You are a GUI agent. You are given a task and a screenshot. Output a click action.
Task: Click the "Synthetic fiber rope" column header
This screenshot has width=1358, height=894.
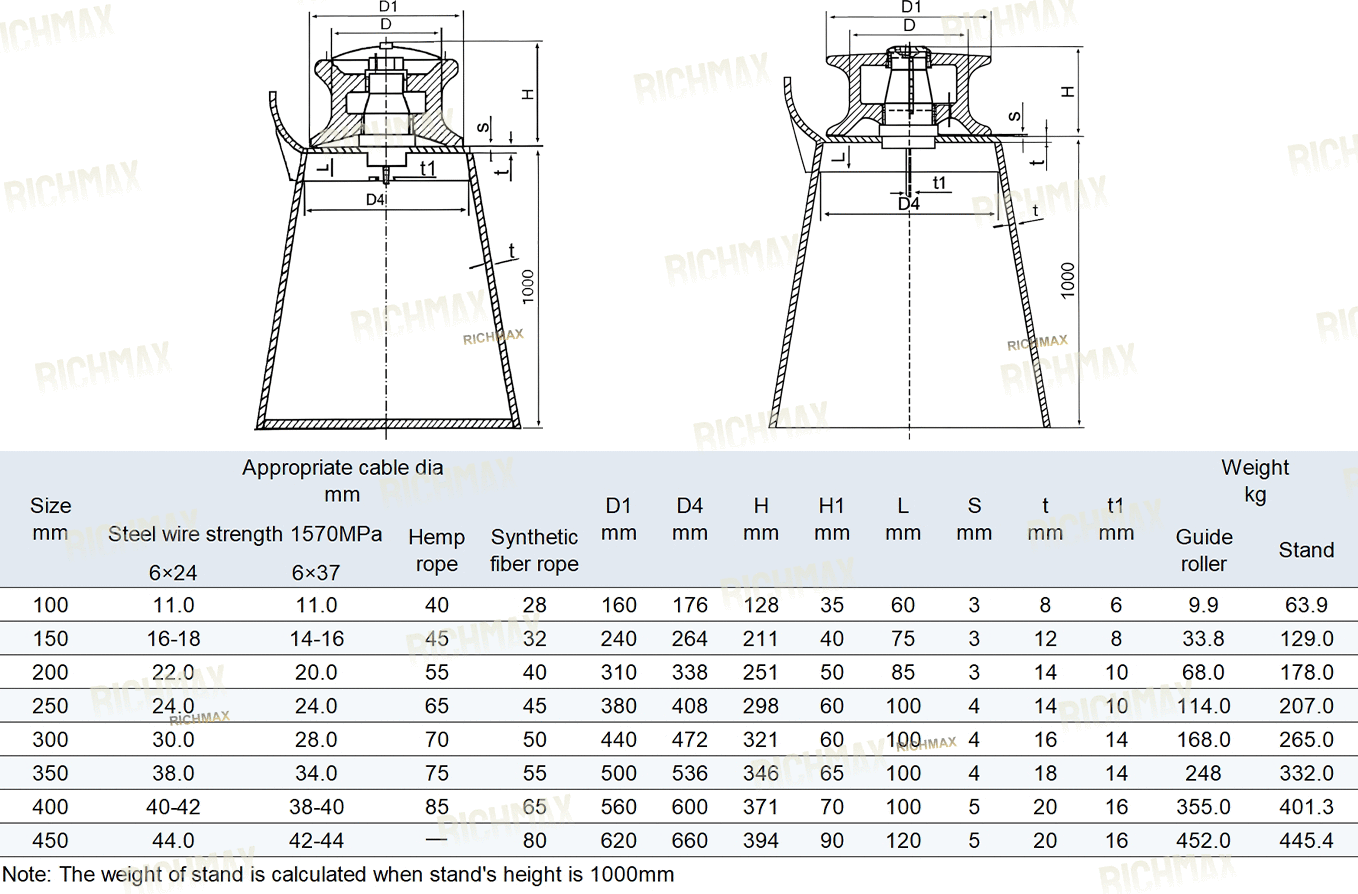coord(534,551)
